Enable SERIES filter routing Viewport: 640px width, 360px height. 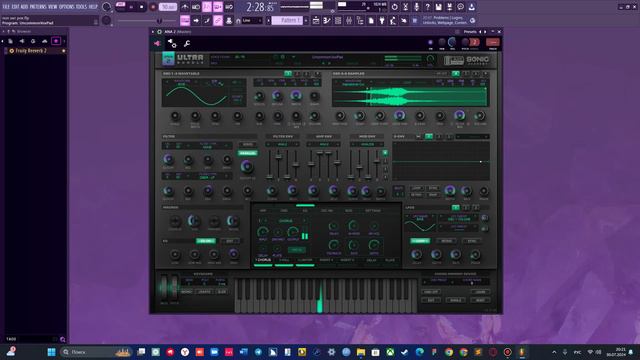point(248,144)
